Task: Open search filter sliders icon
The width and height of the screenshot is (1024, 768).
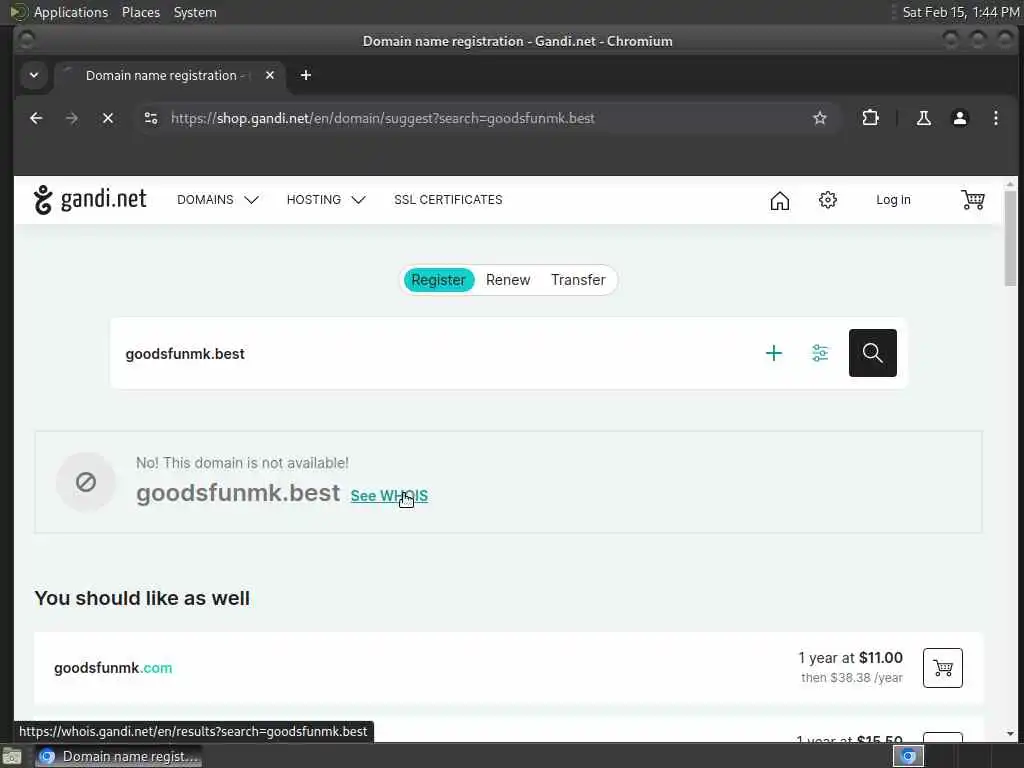Action: coord(820,353)
